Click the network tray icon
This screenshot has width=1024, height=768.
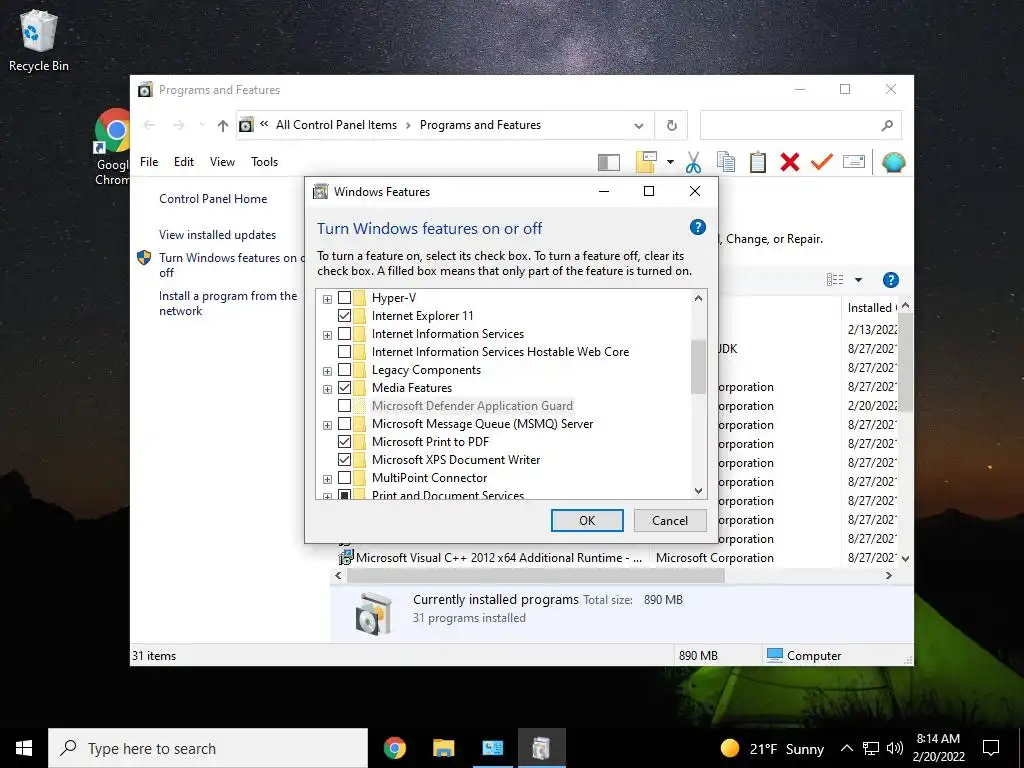(871, 748)
